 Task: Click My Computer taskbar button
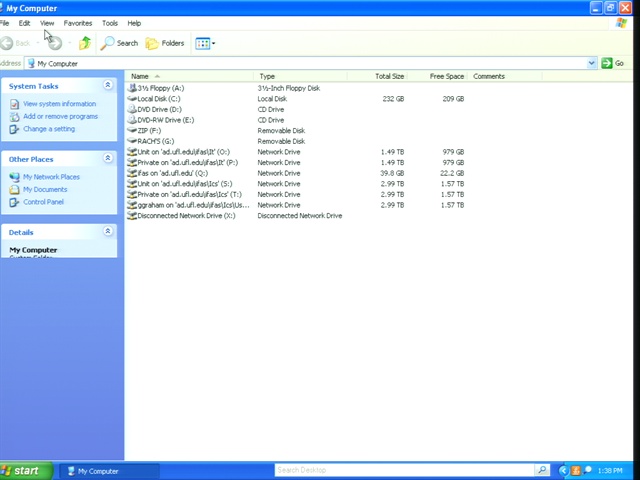click(x=109, y=471)
